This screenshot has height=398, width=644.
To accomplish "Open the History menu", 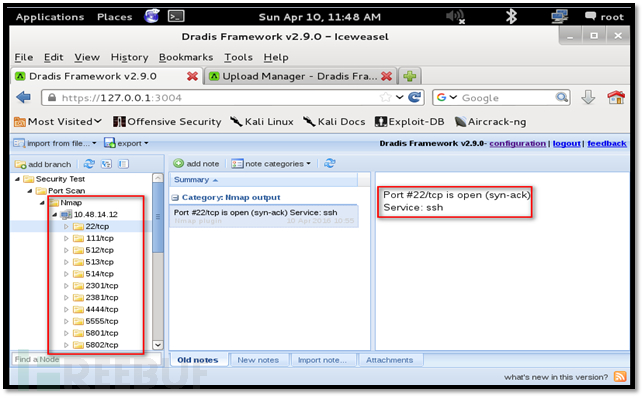I will point(129,57).
